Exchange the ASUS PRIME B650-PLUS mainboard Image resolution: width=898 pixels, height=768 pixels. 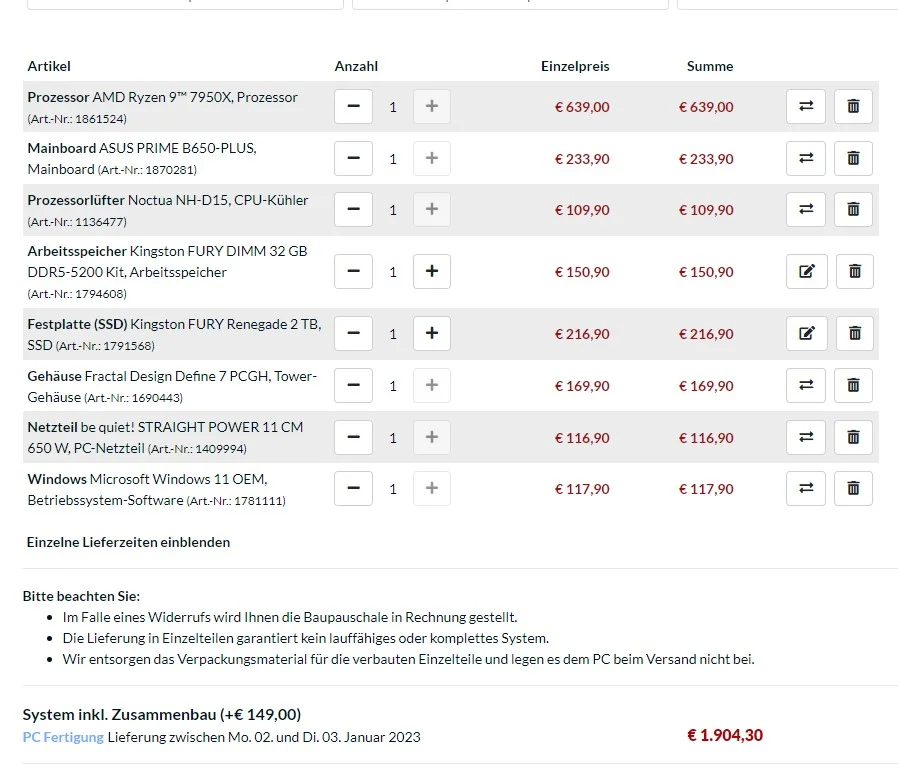point(806,158)
